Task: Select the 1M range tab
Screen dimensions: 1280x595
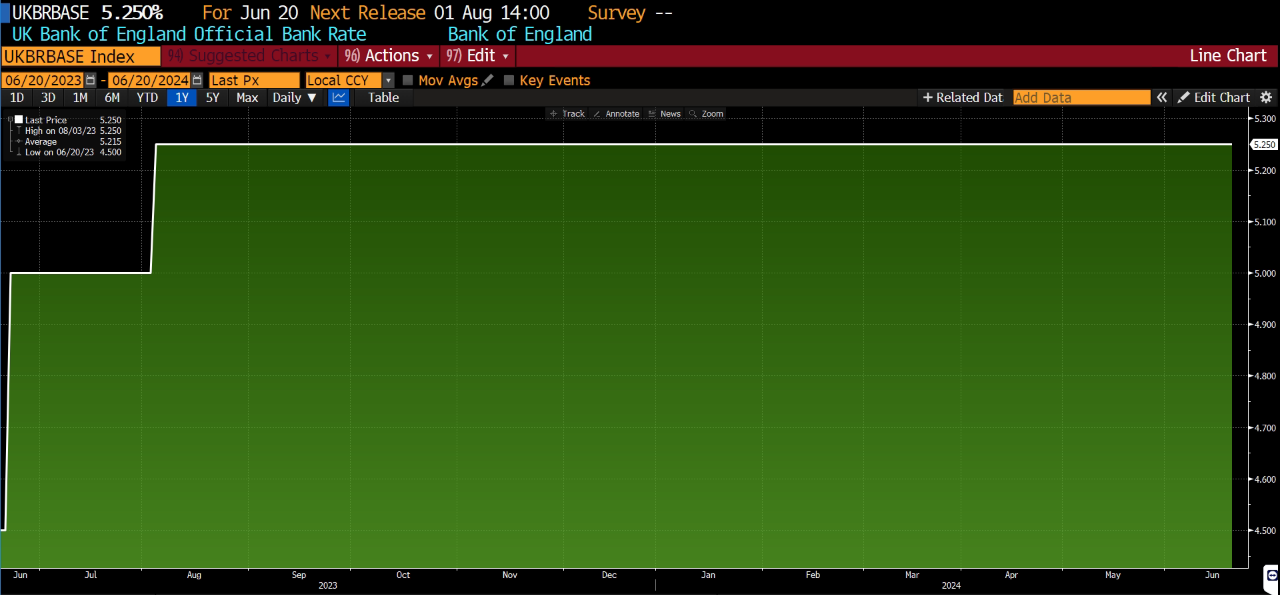Action: point(80,97)
